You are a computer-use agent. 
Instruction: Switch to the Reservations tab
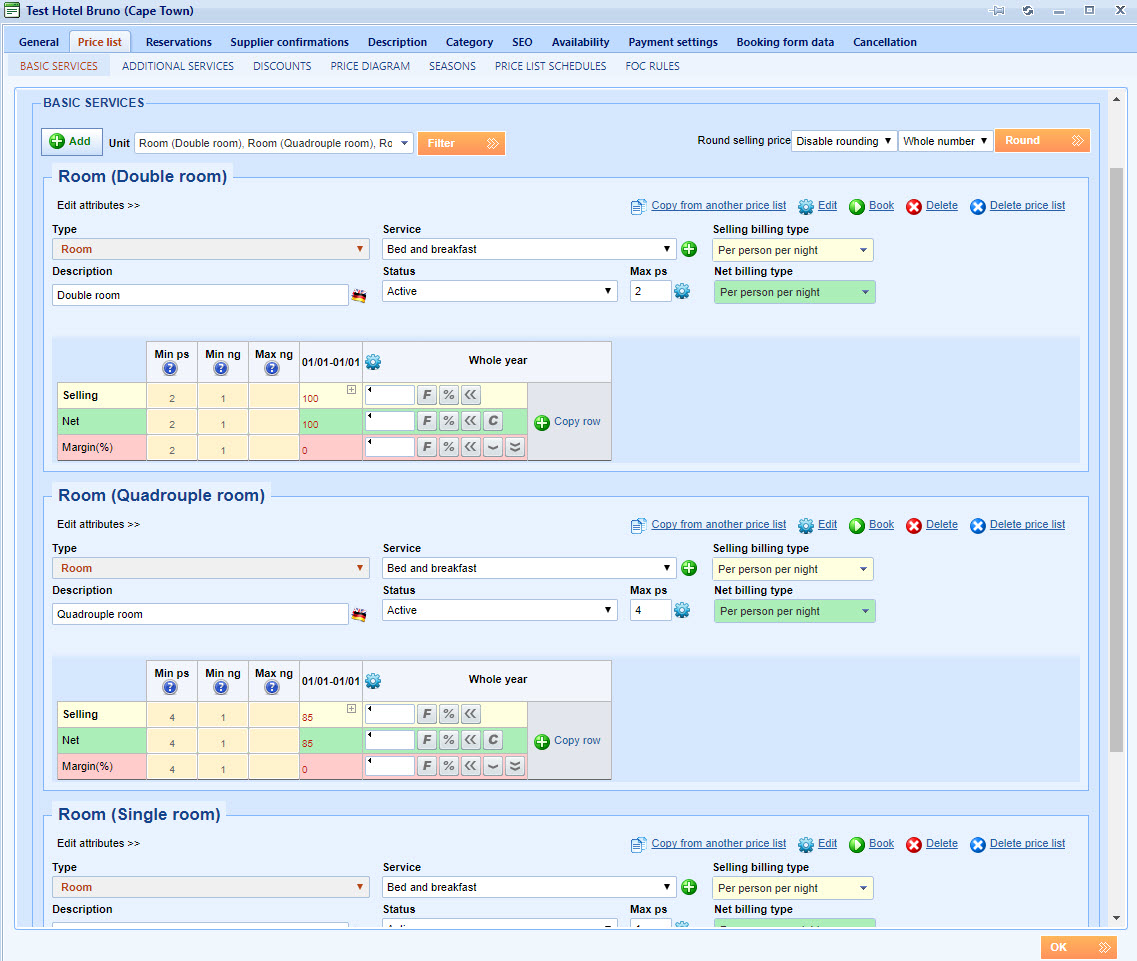(x=178, y=42)
